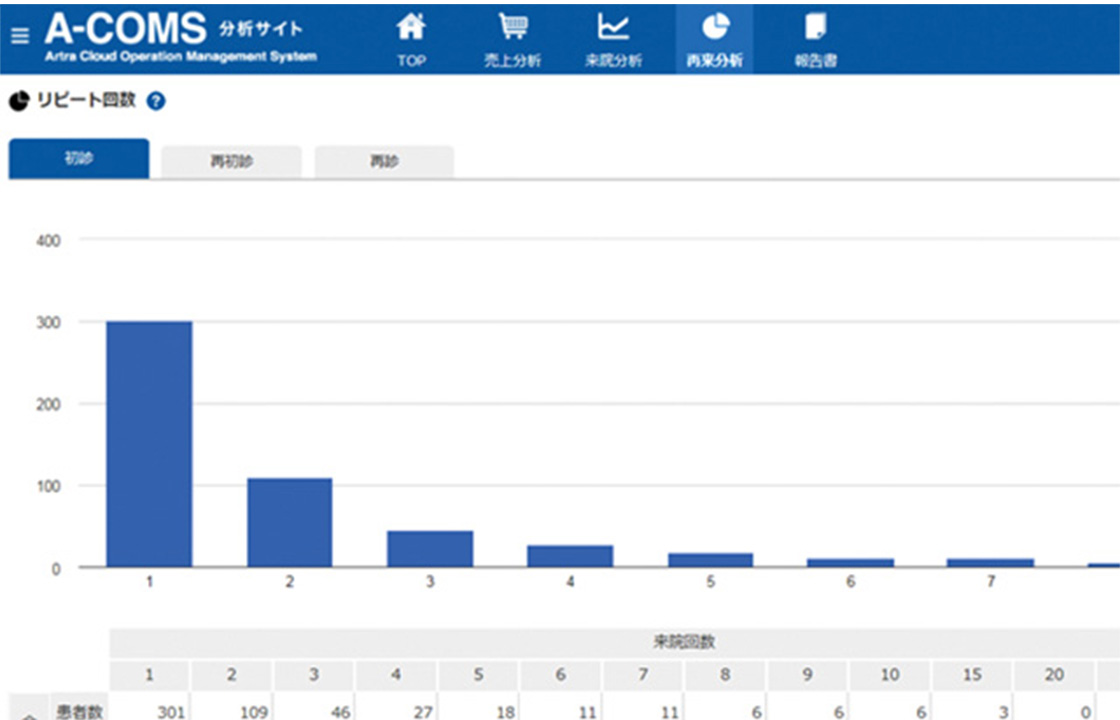Image resolution: width=1120 pixels, height=720 pixels.
Task: Click pie icon beside リピート回数 heading
Action: (18, 101)
